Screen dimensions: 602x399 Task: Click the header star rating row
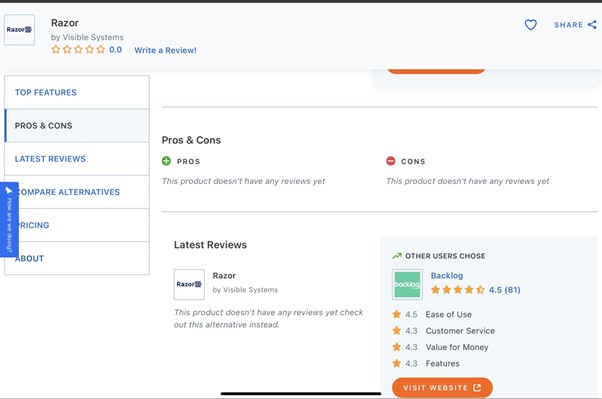point(78,50)
